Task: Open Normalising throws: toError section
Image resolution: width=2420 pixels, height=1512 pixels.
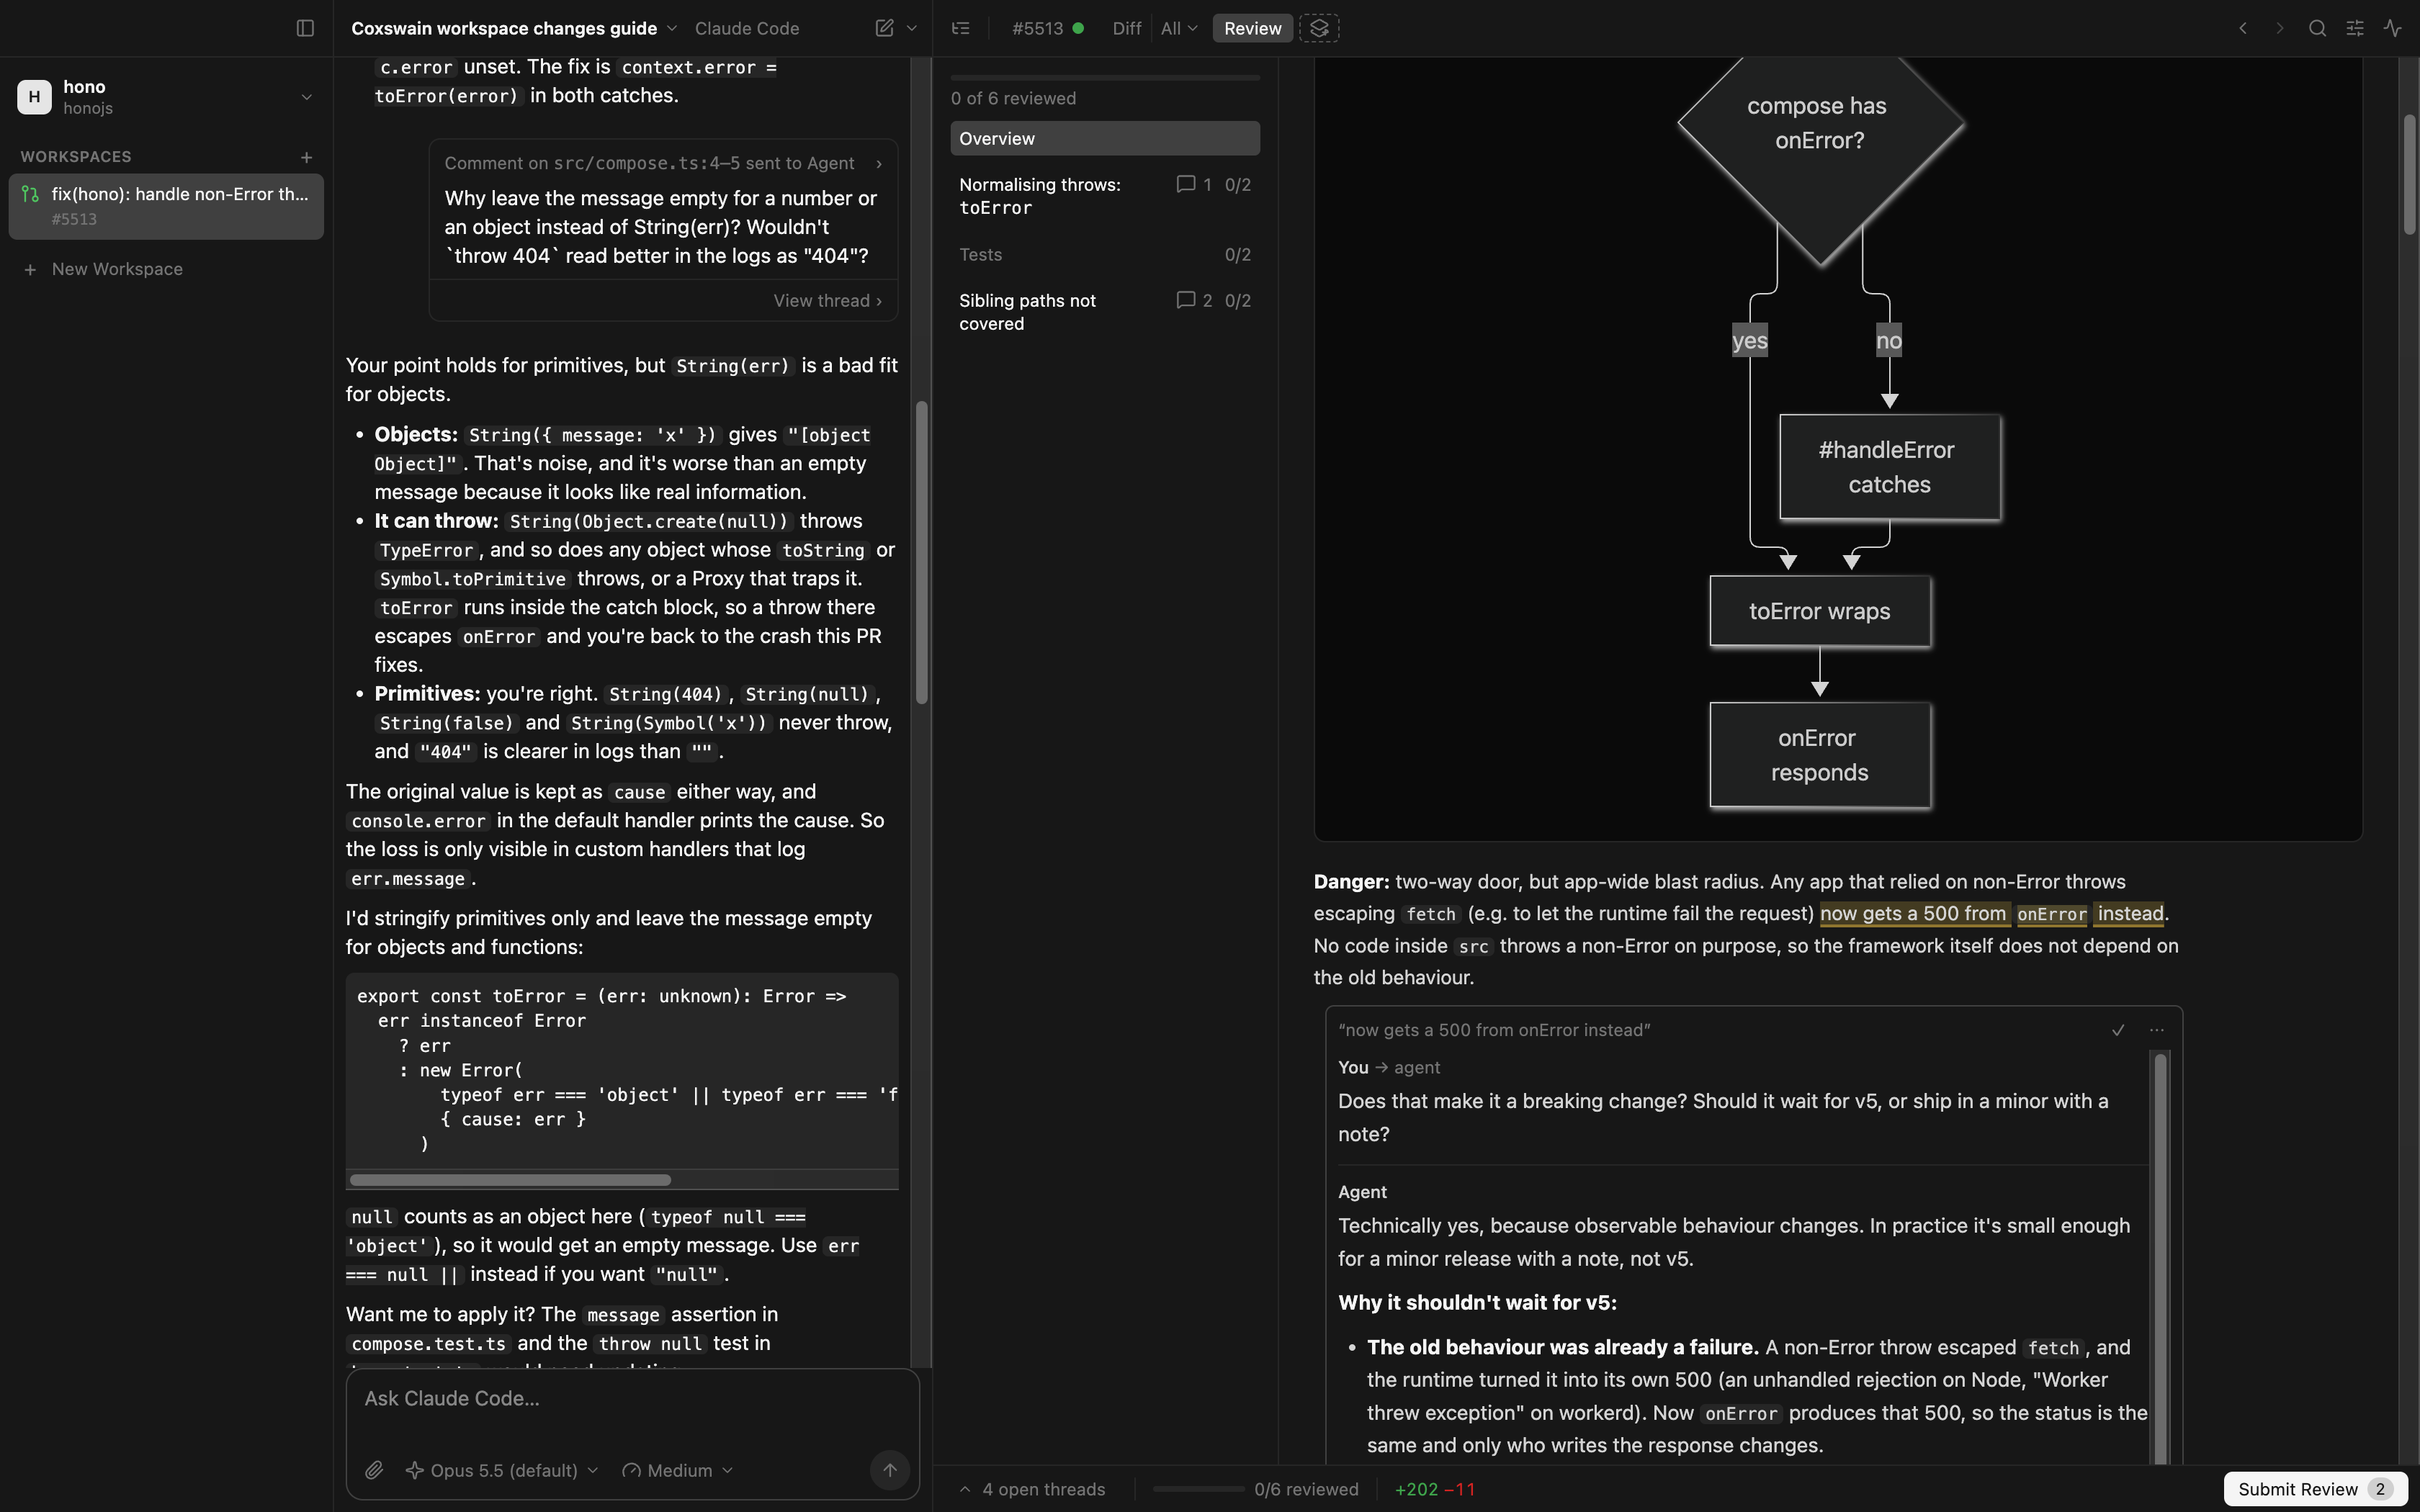Action: pos(1105,196)
